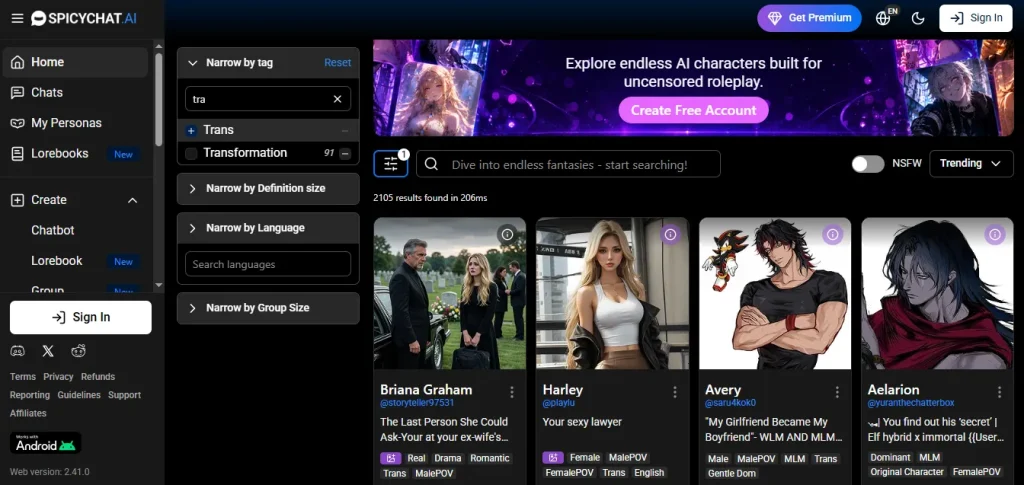
Task: Click the Search languages field
Action: point(268,264)
